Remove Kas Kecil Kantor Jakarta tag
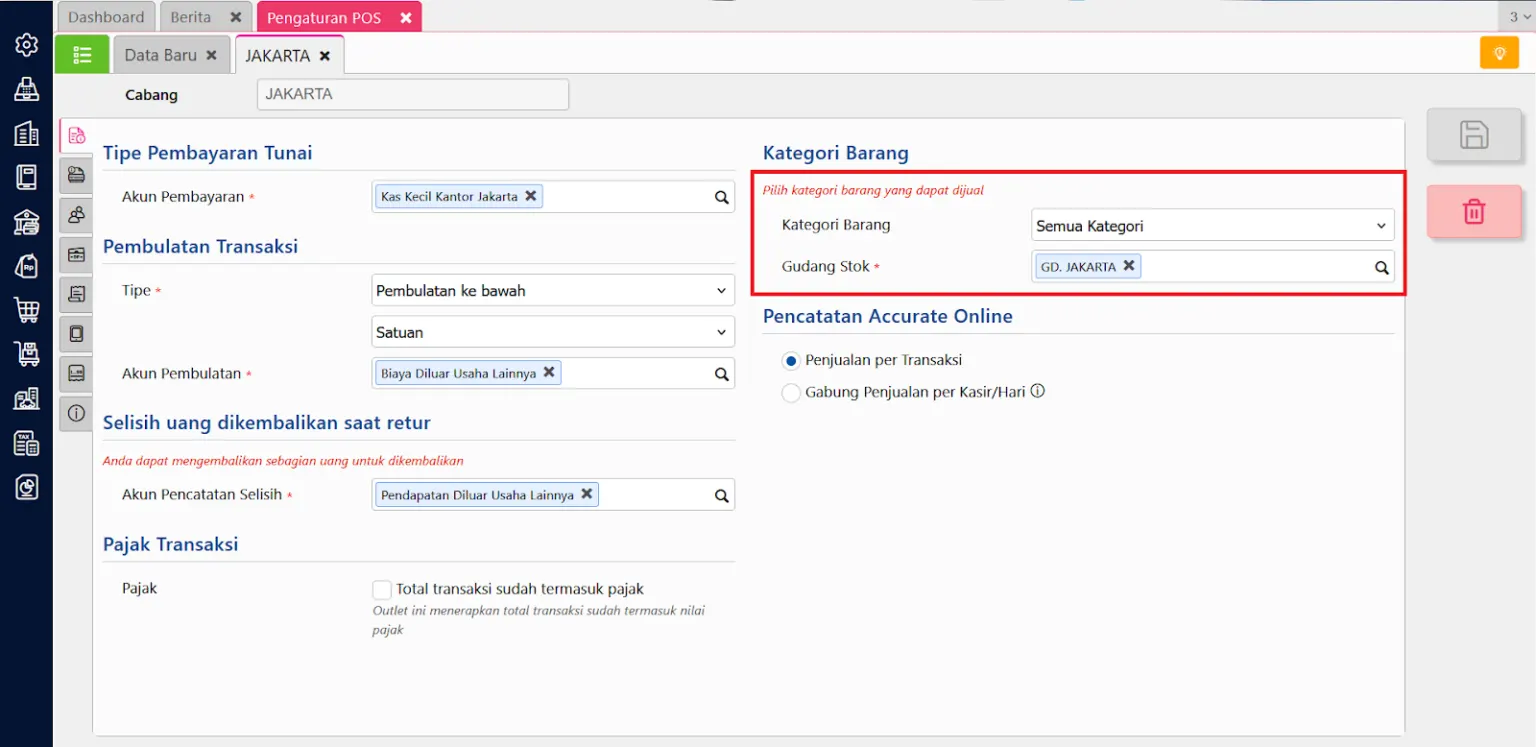Screen dimensions: 1536x747 pyautogui.click(x=531, y=196)
